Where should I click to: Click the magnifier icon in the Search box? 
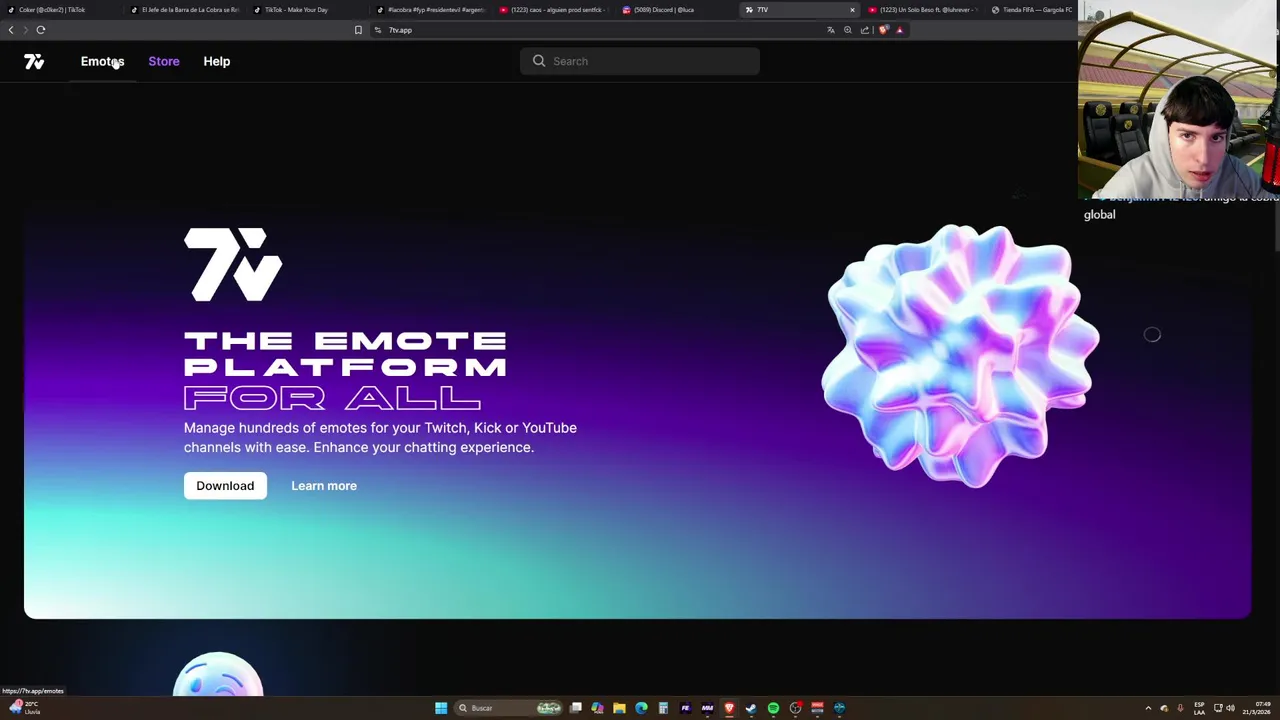[539, 61]
